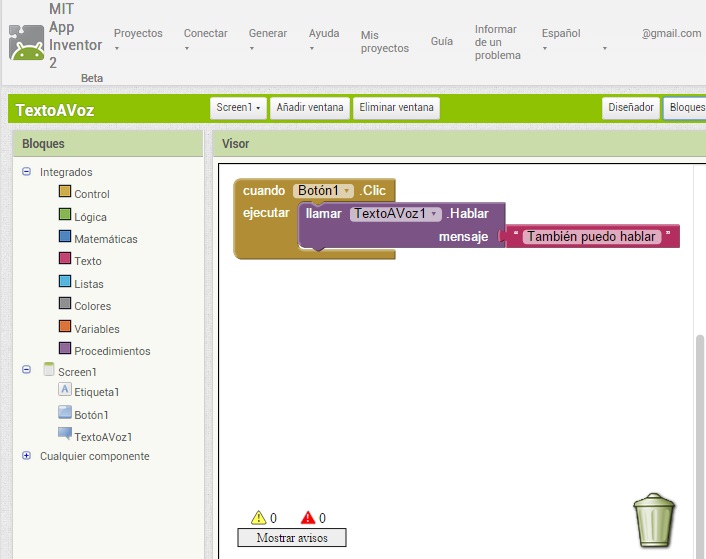Collapse the Integrados tree section
This screenshot has height=559, width=706.
click(x=27, y=171)
